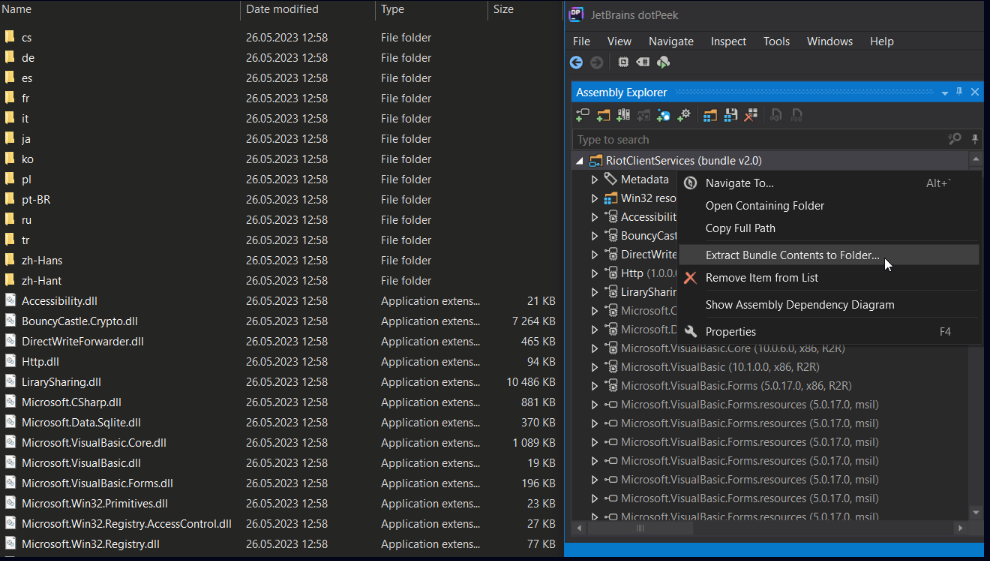Click the compass icon beside Navigate To
This screenshot has height=561, width=990.
690,183
